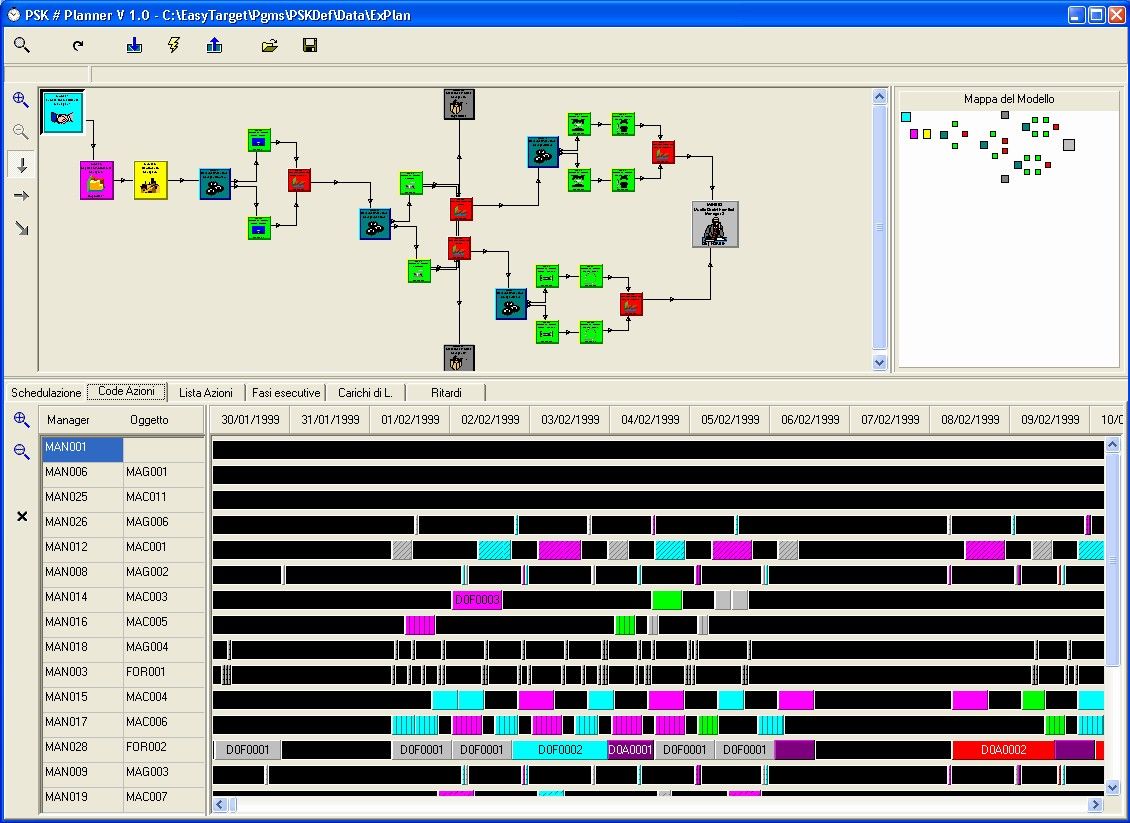Click the Gantt horizontal scrollbar left arrow
The image size is (1130, 823).
pyautogui.click(x=221, y=804)
